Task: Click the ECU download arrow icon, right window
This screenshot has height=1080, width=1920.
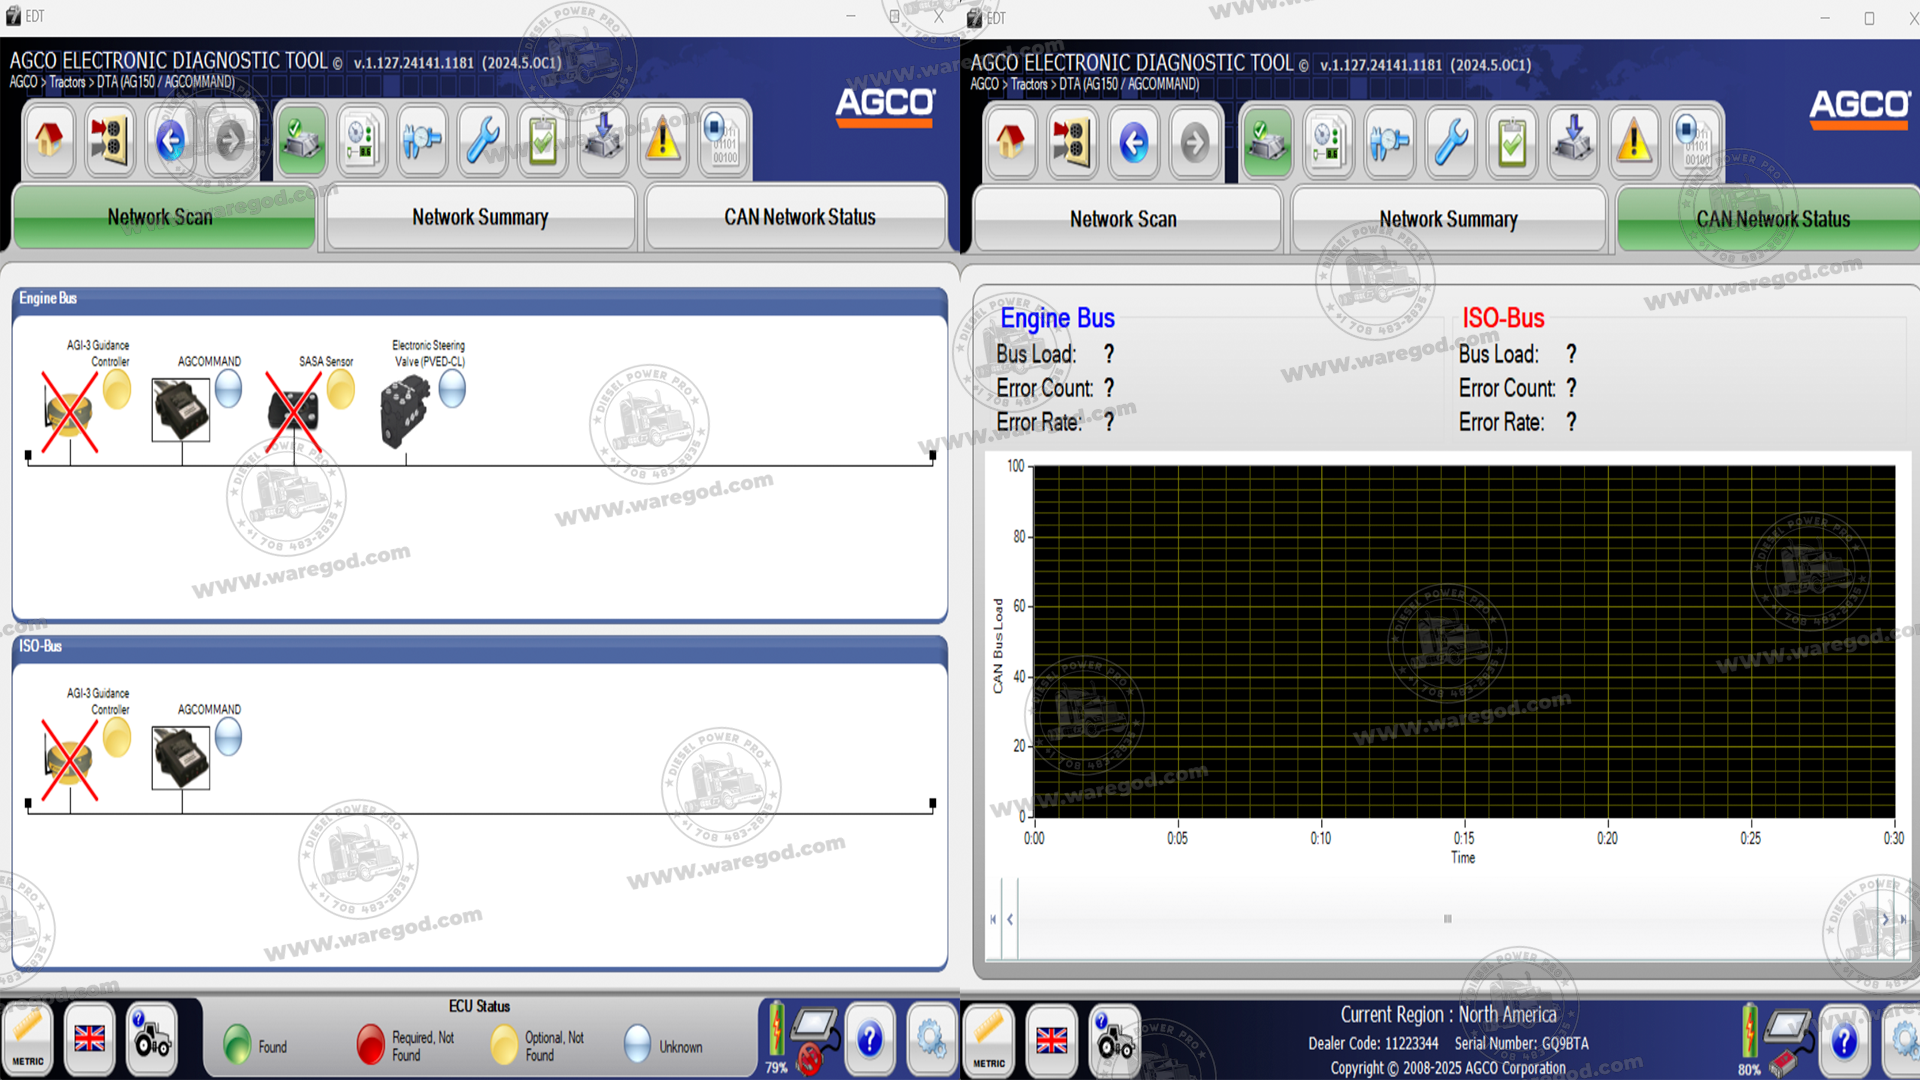Action: tap(1573, 143)
